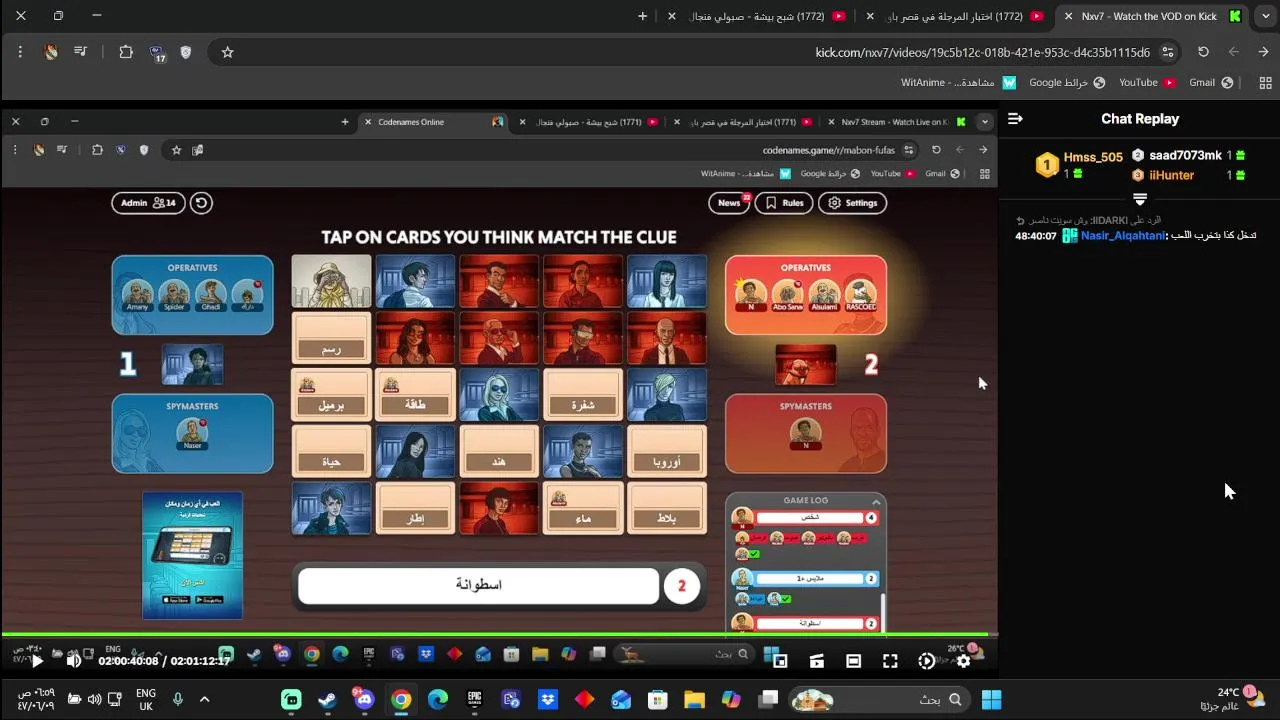The width and height of the screenshot is (1280, 720).
Task: Open the Chrome three-dot menu
Action: [x=20, y=52]
